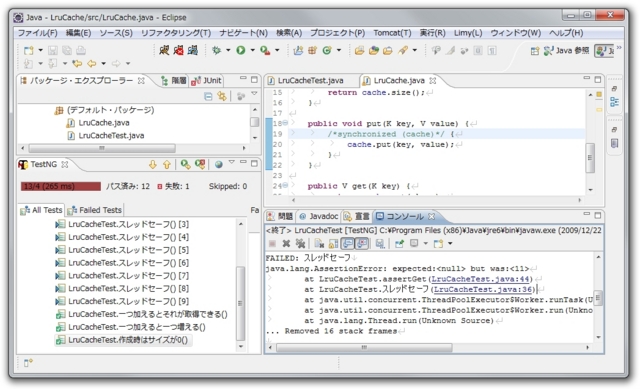Click Next Failed Test down arrow in TestNG
The image size is (640, 389).
pyautogui.click(x=153, y=164)
